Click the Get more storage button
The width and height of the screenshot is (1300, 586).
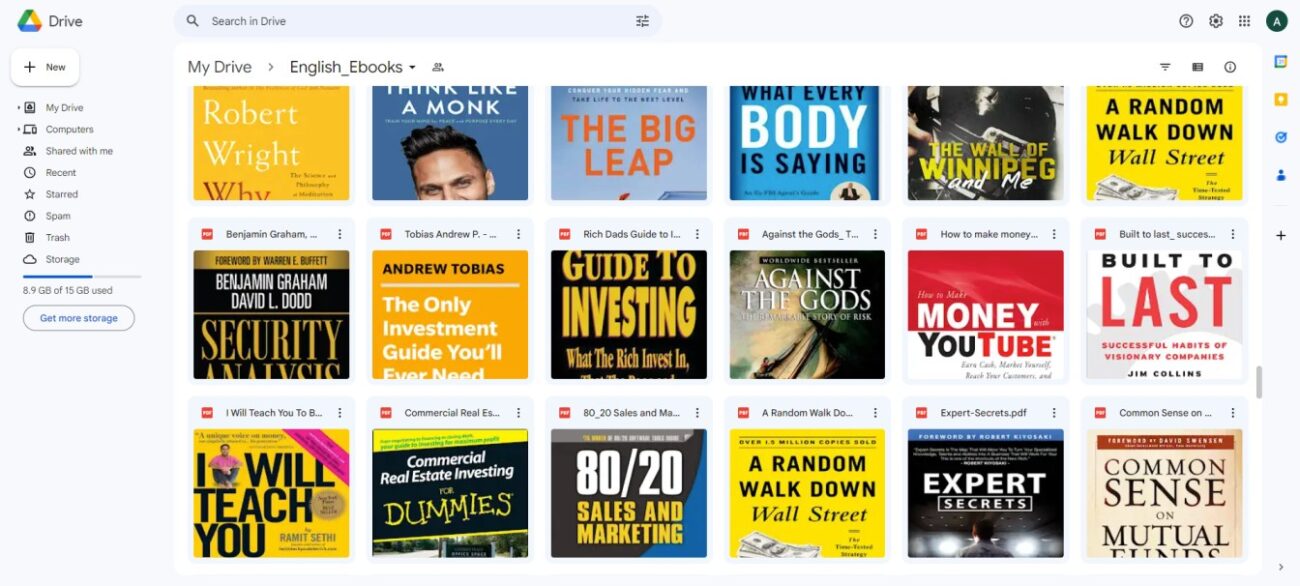[x=78, y=318]
